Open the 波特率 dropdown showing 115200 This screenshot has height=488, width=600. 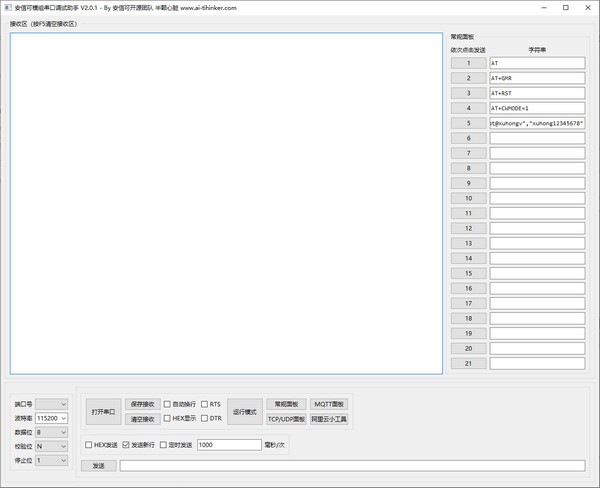coord(52,418)
